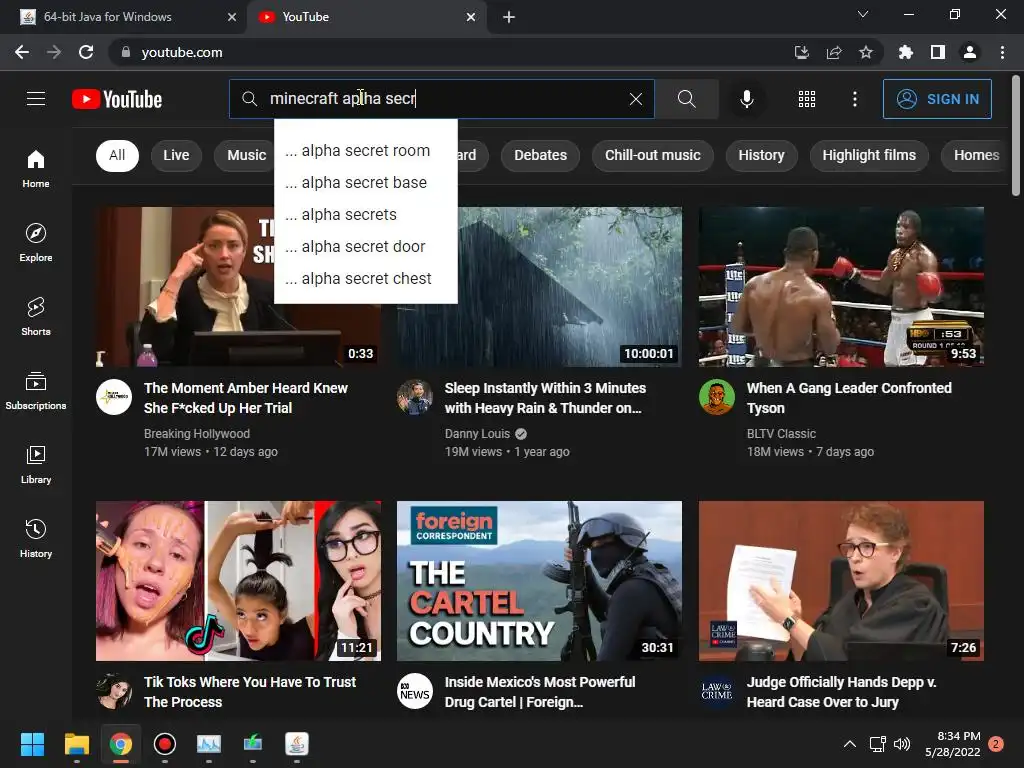Image resolution: width=1024 pixels, height=768 pixels.
Task: Open the ABC News channel avatar
Action: (x=415, y=691)
